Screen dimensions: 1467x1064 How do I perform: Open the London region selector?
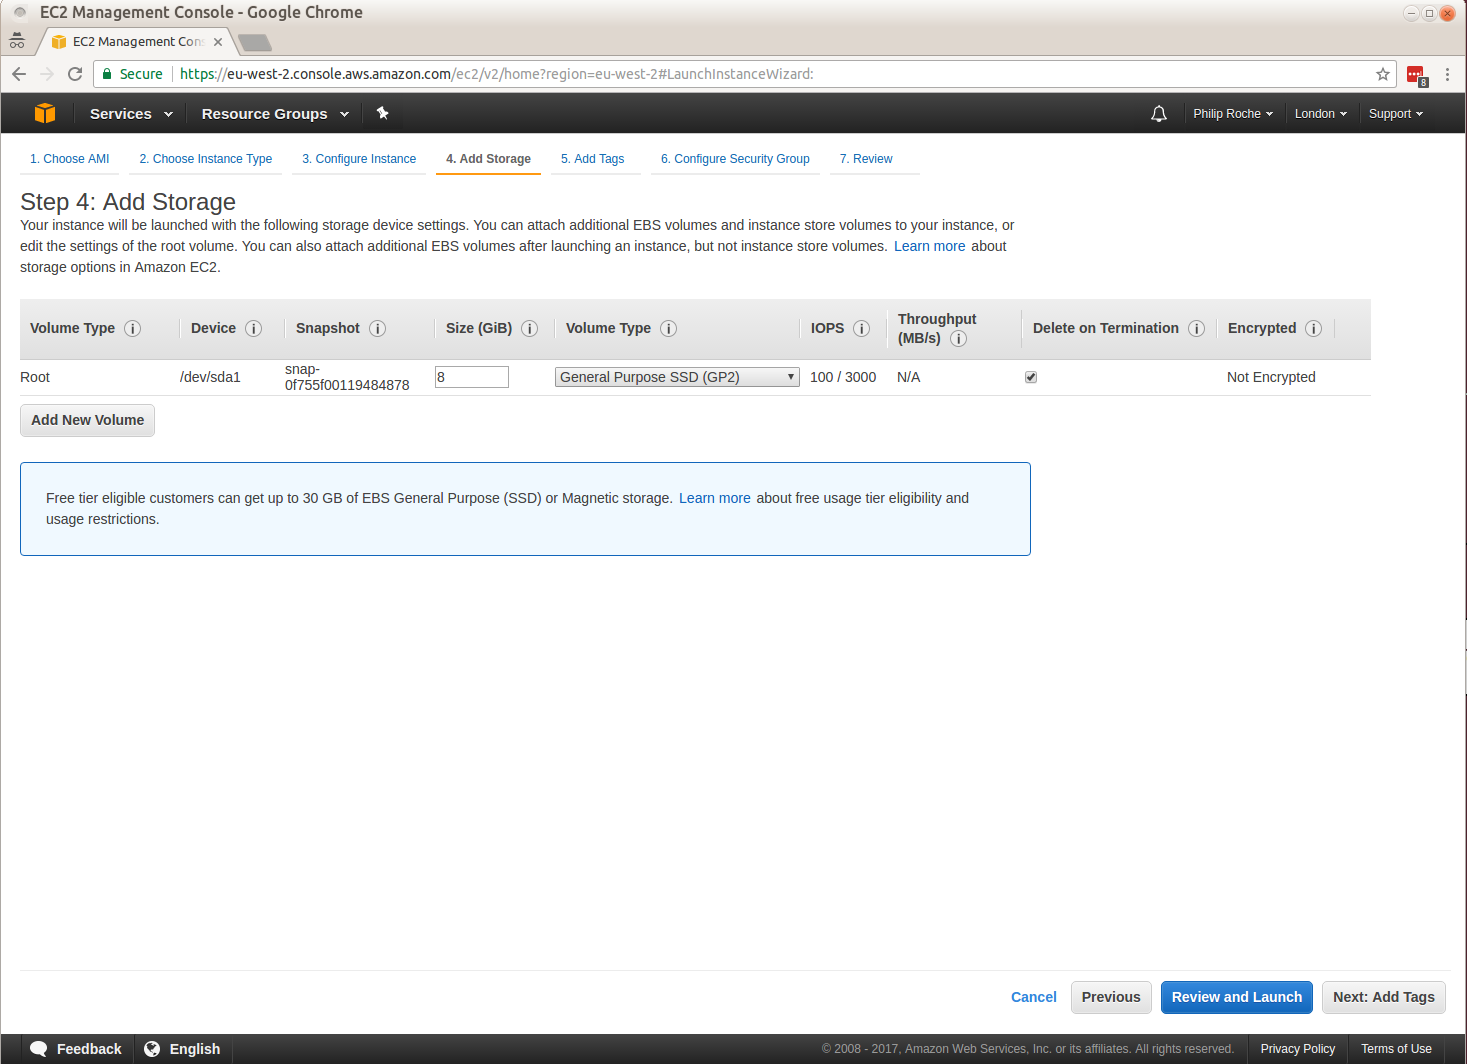(x=1321, y=114)
